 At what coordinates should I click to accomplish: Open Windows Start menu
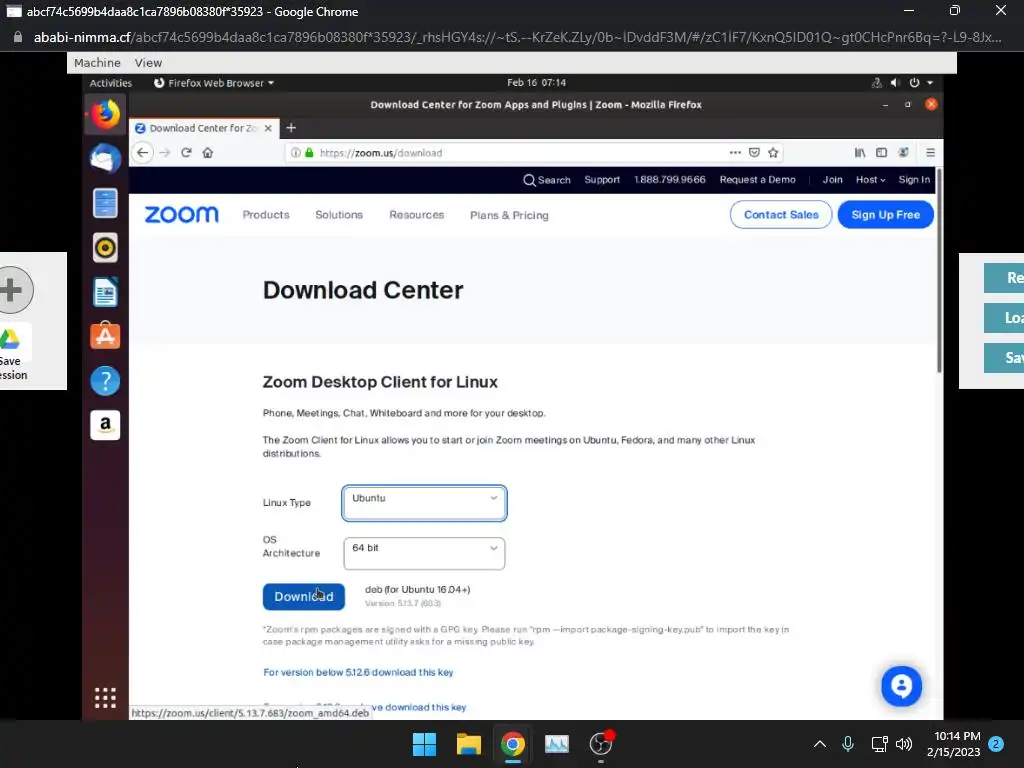(x=424, y=744)
